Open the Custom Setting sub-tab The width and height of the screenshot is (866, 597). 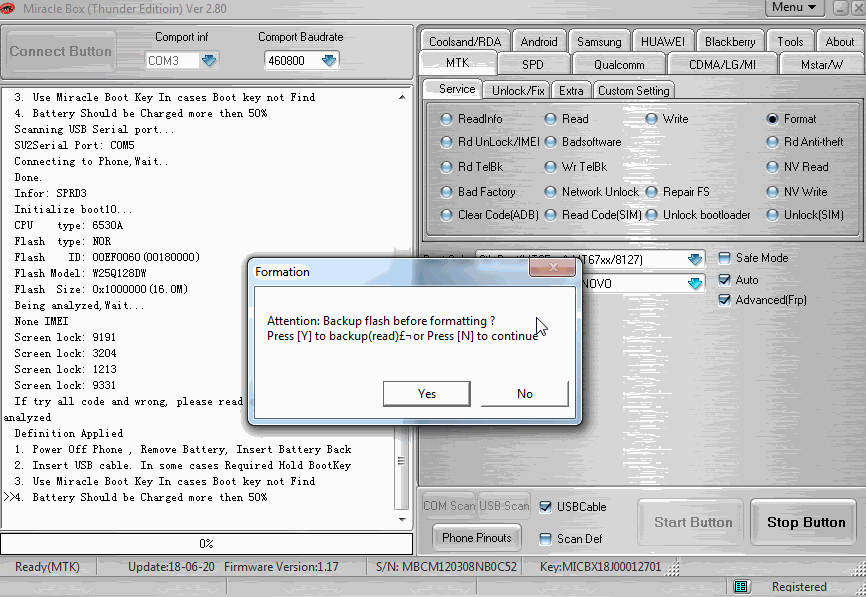634,91
